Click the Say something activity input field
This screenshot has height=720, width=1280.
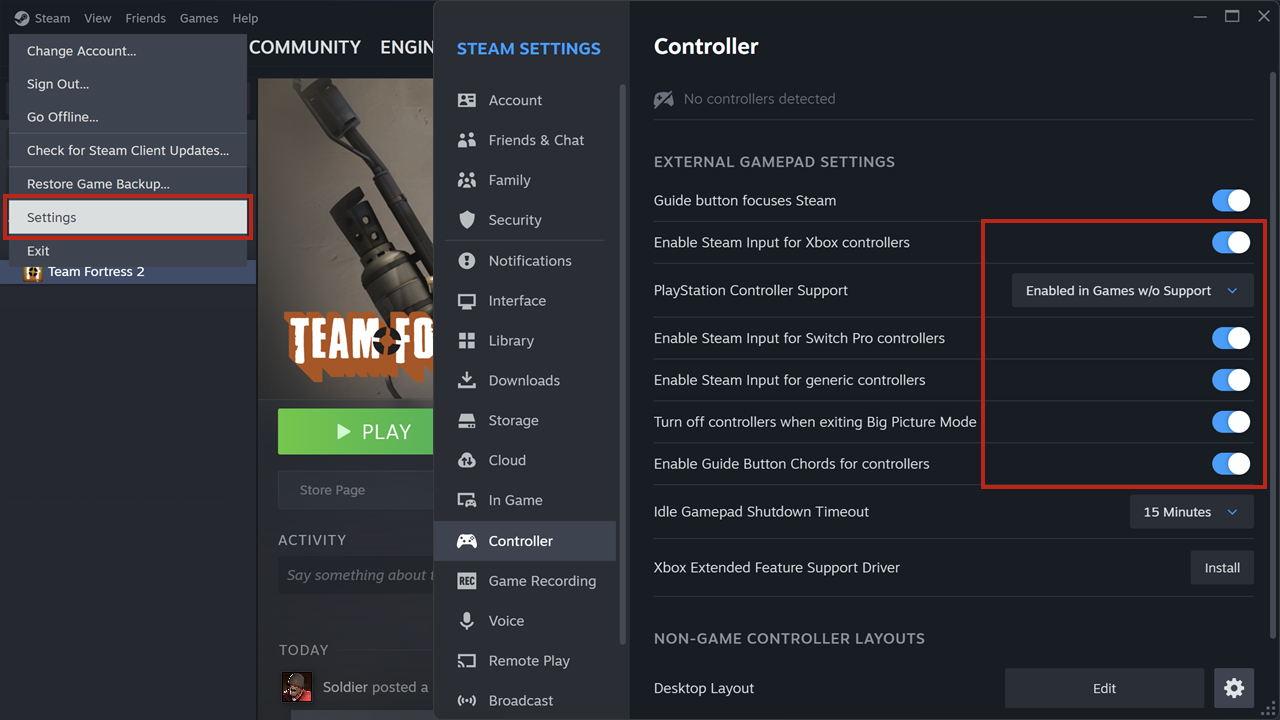click(355, 575)
